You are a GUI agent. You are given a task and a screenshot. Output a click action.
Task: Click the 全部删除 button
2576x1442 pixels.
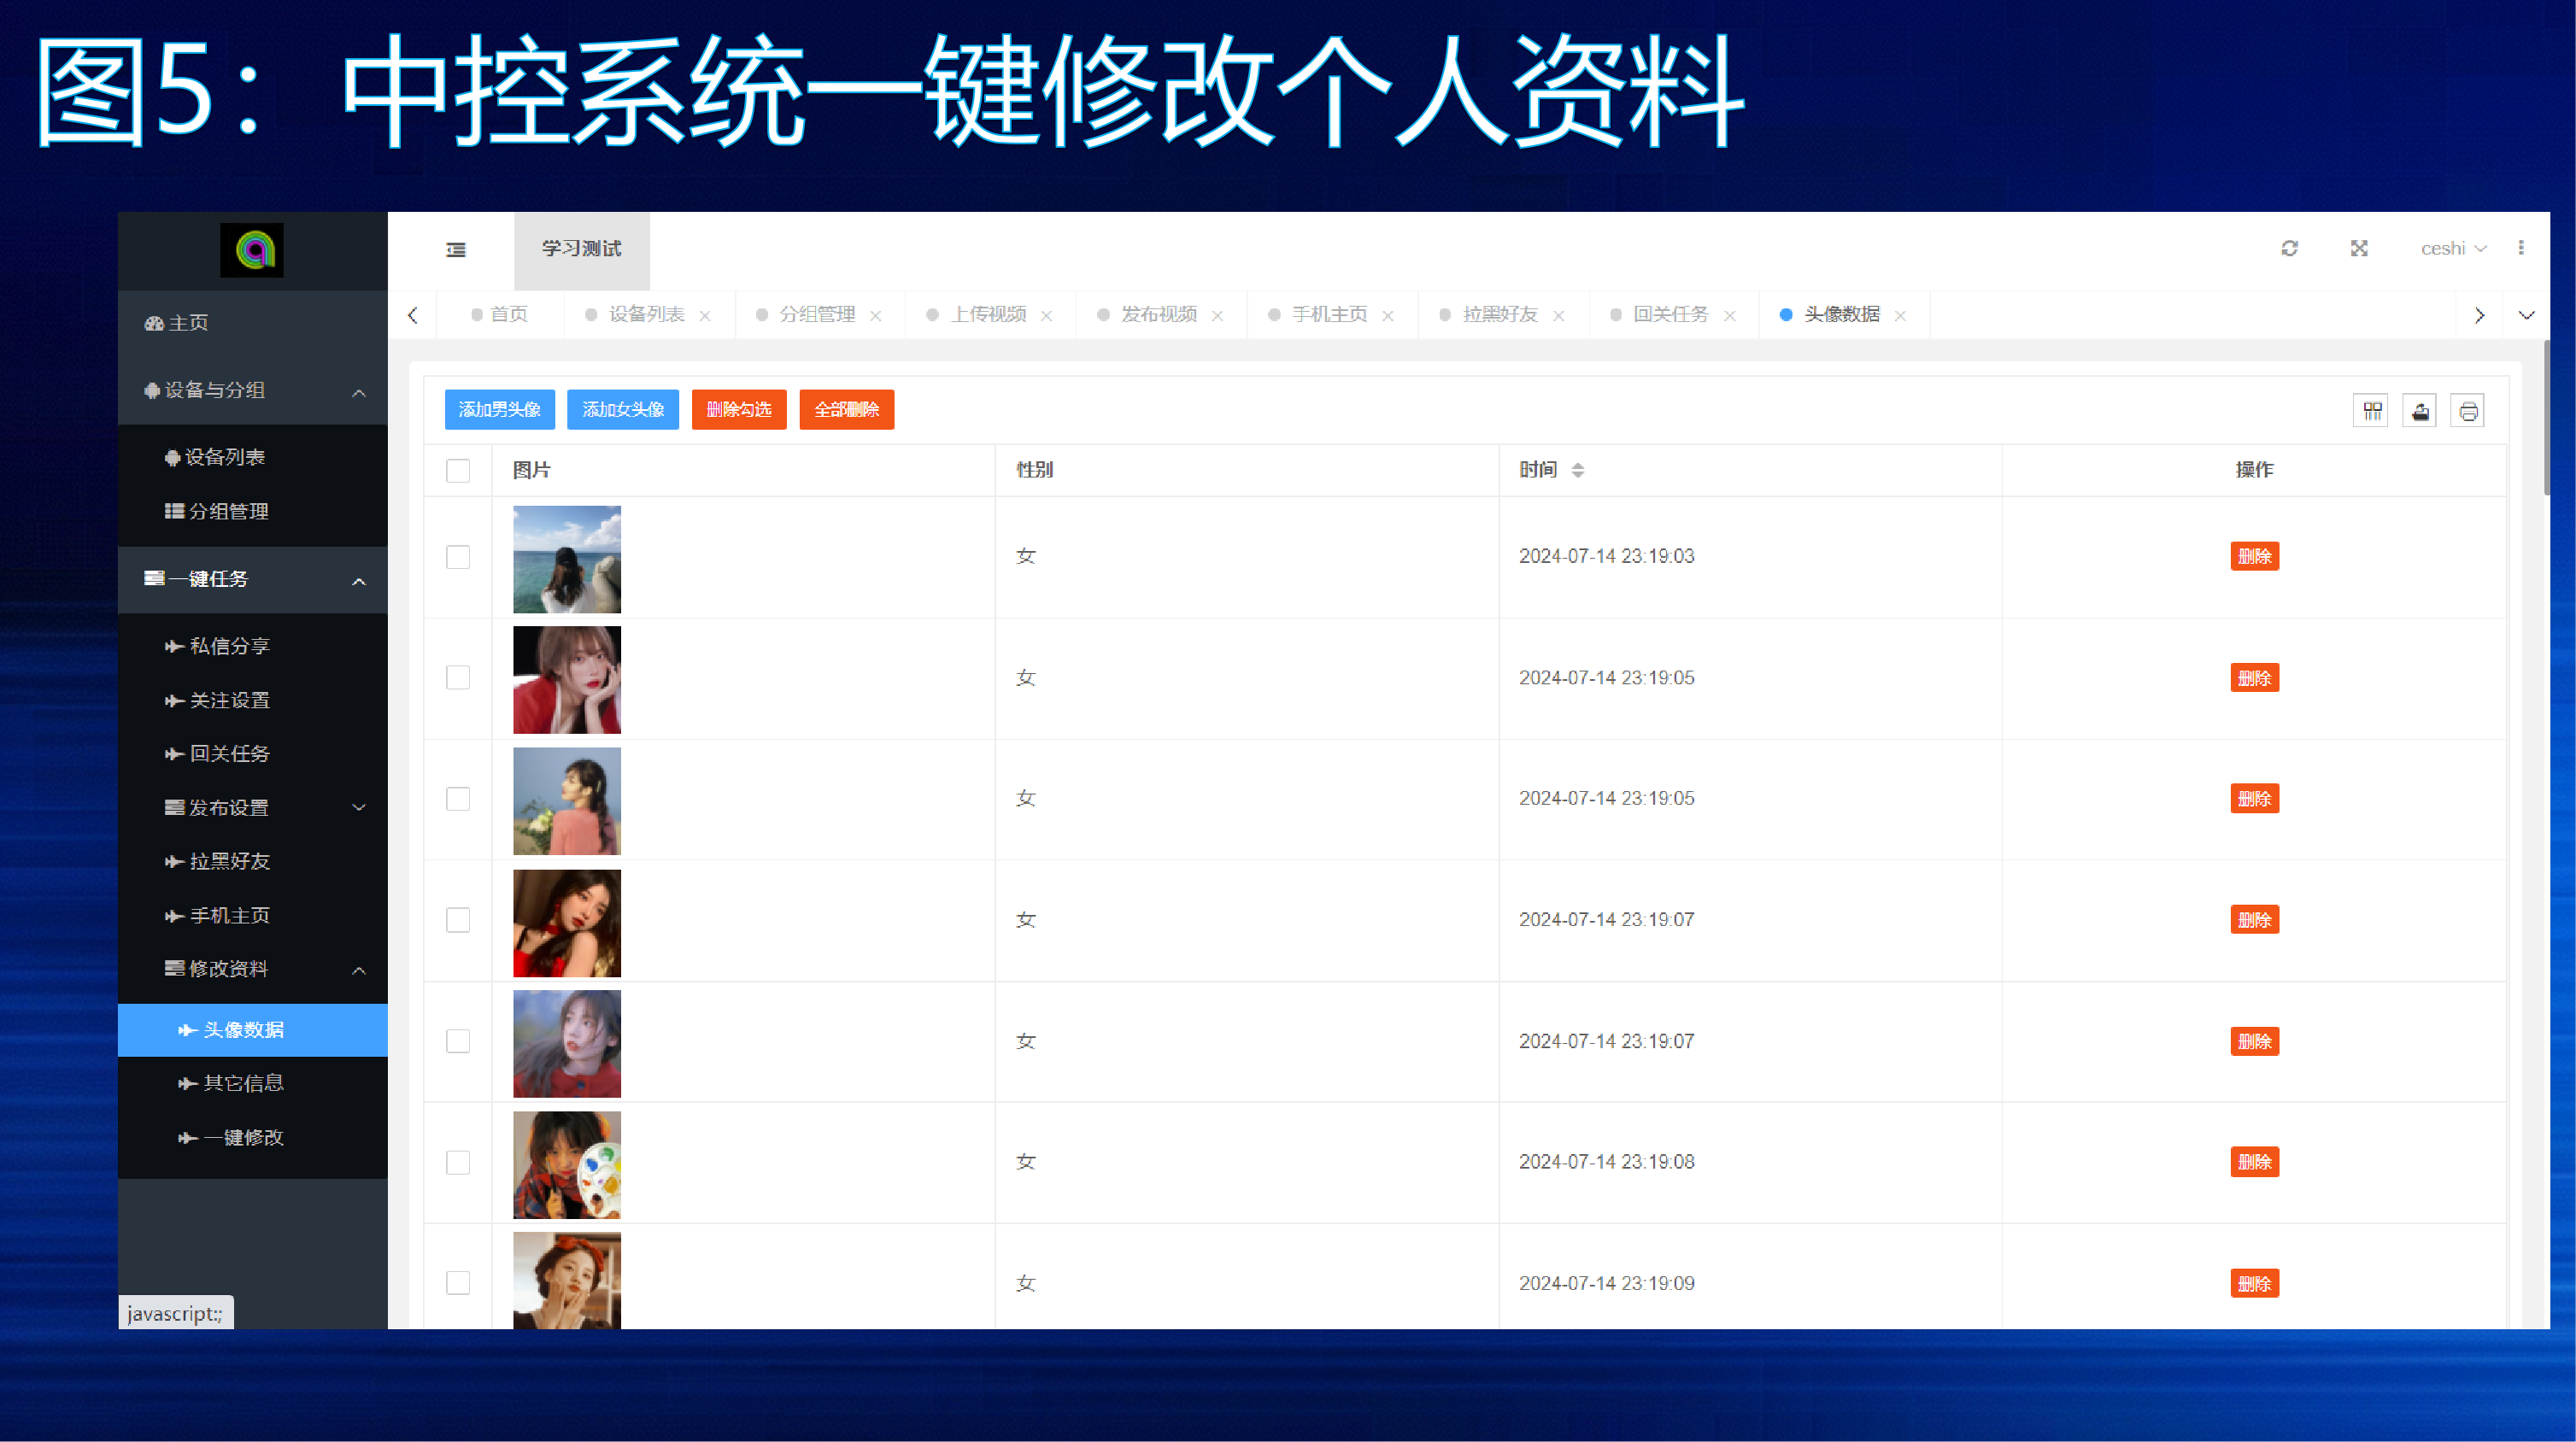pyautogui.click(x=846, y=409)
